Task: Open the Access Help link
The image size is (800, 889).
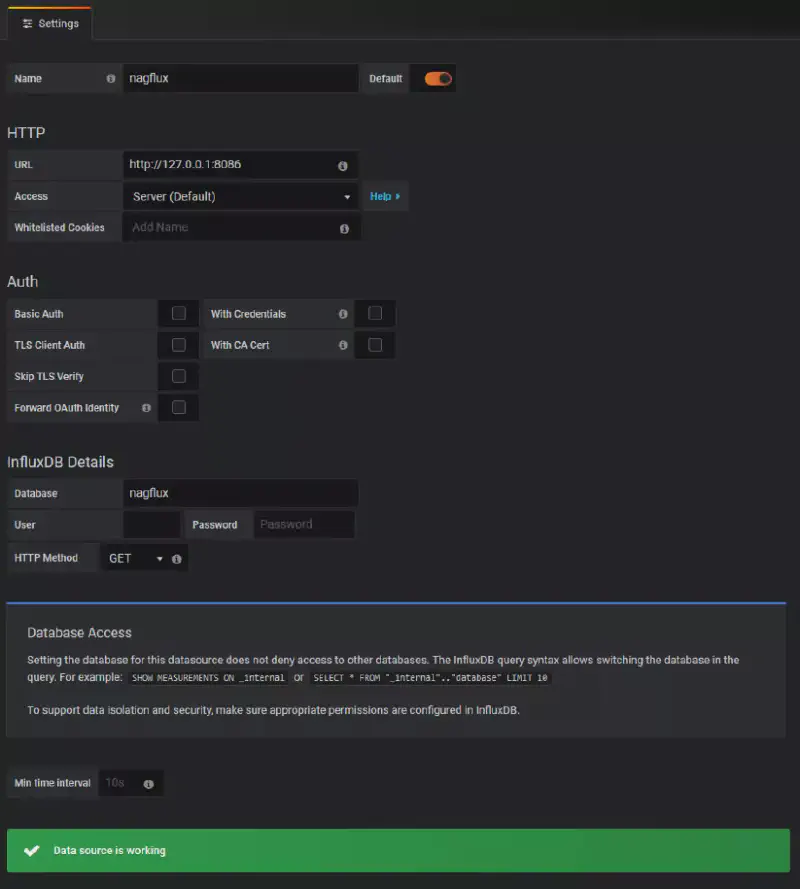Action: click(x=385, y=196)
